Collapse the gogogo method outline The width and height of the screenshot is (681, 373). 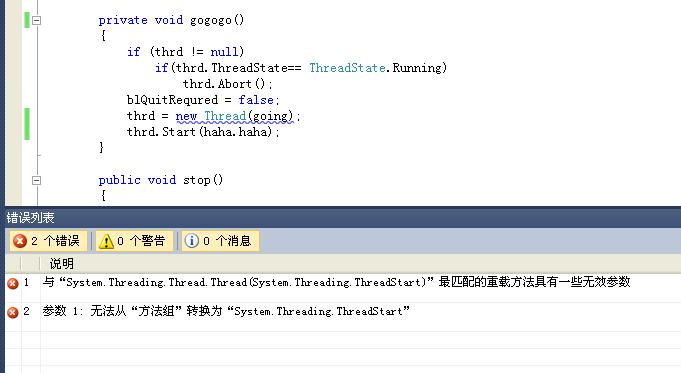click(x=36, y=20)
